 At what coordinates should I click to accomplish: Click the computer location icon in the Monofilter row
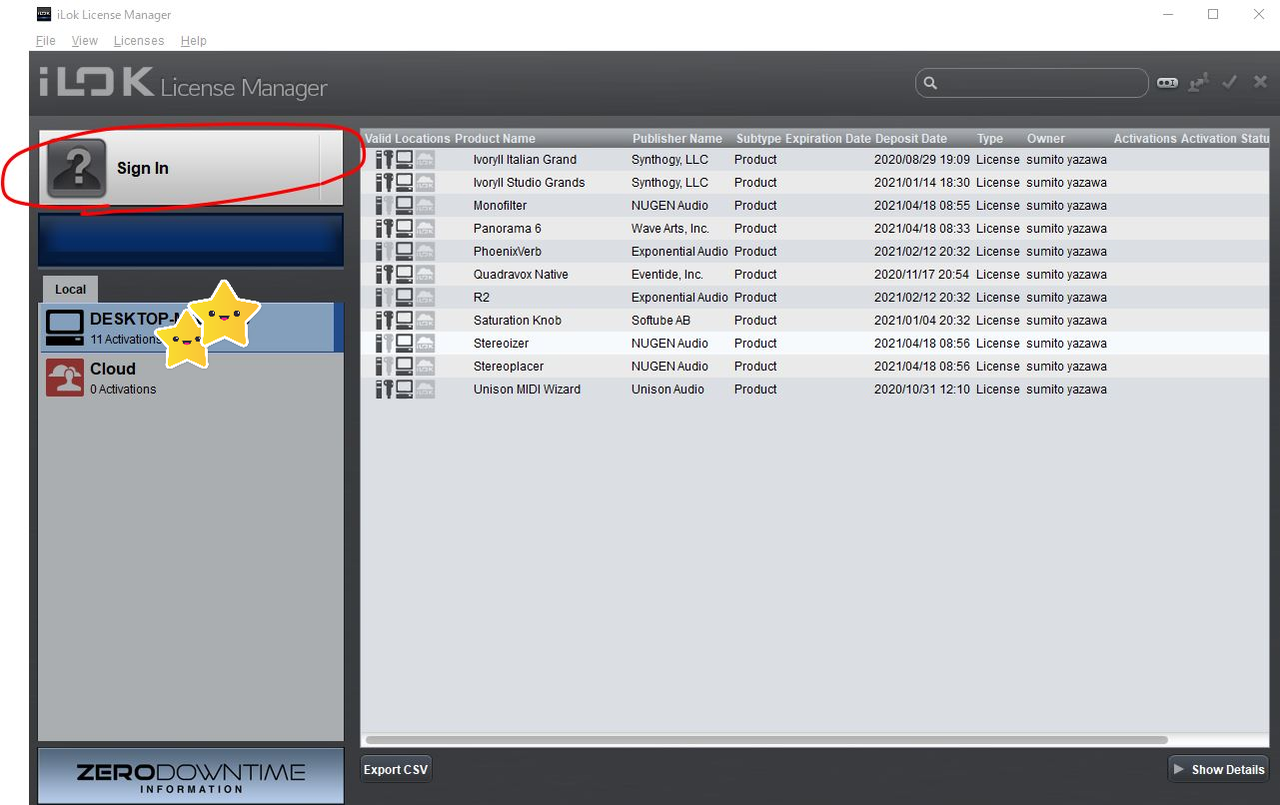pos(405,205)
